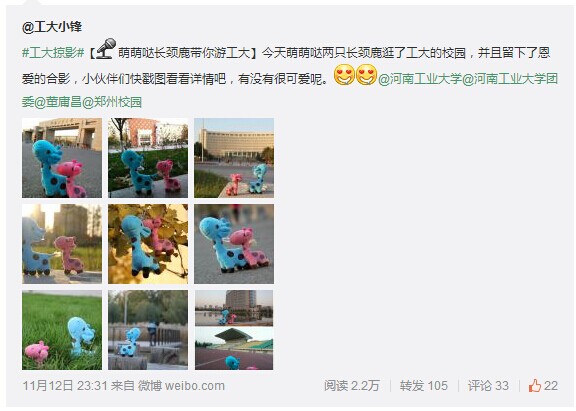The height and width of the screenshot is (411, 576).
Task: Open the @郑州校园 mention link
Action: [x=112, y=102]
